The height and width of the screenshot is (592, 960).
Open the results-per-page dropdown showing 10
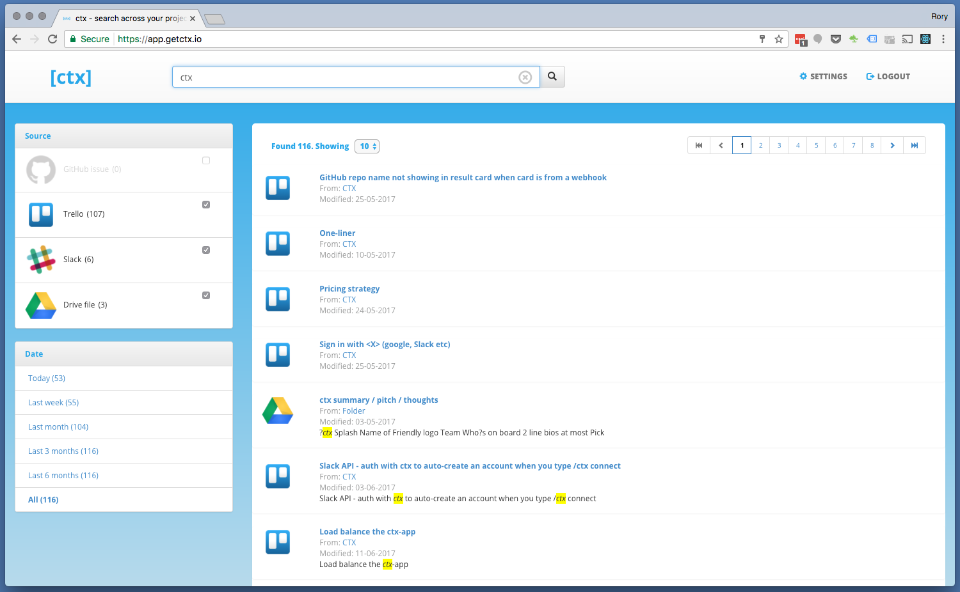pos(367,146)
